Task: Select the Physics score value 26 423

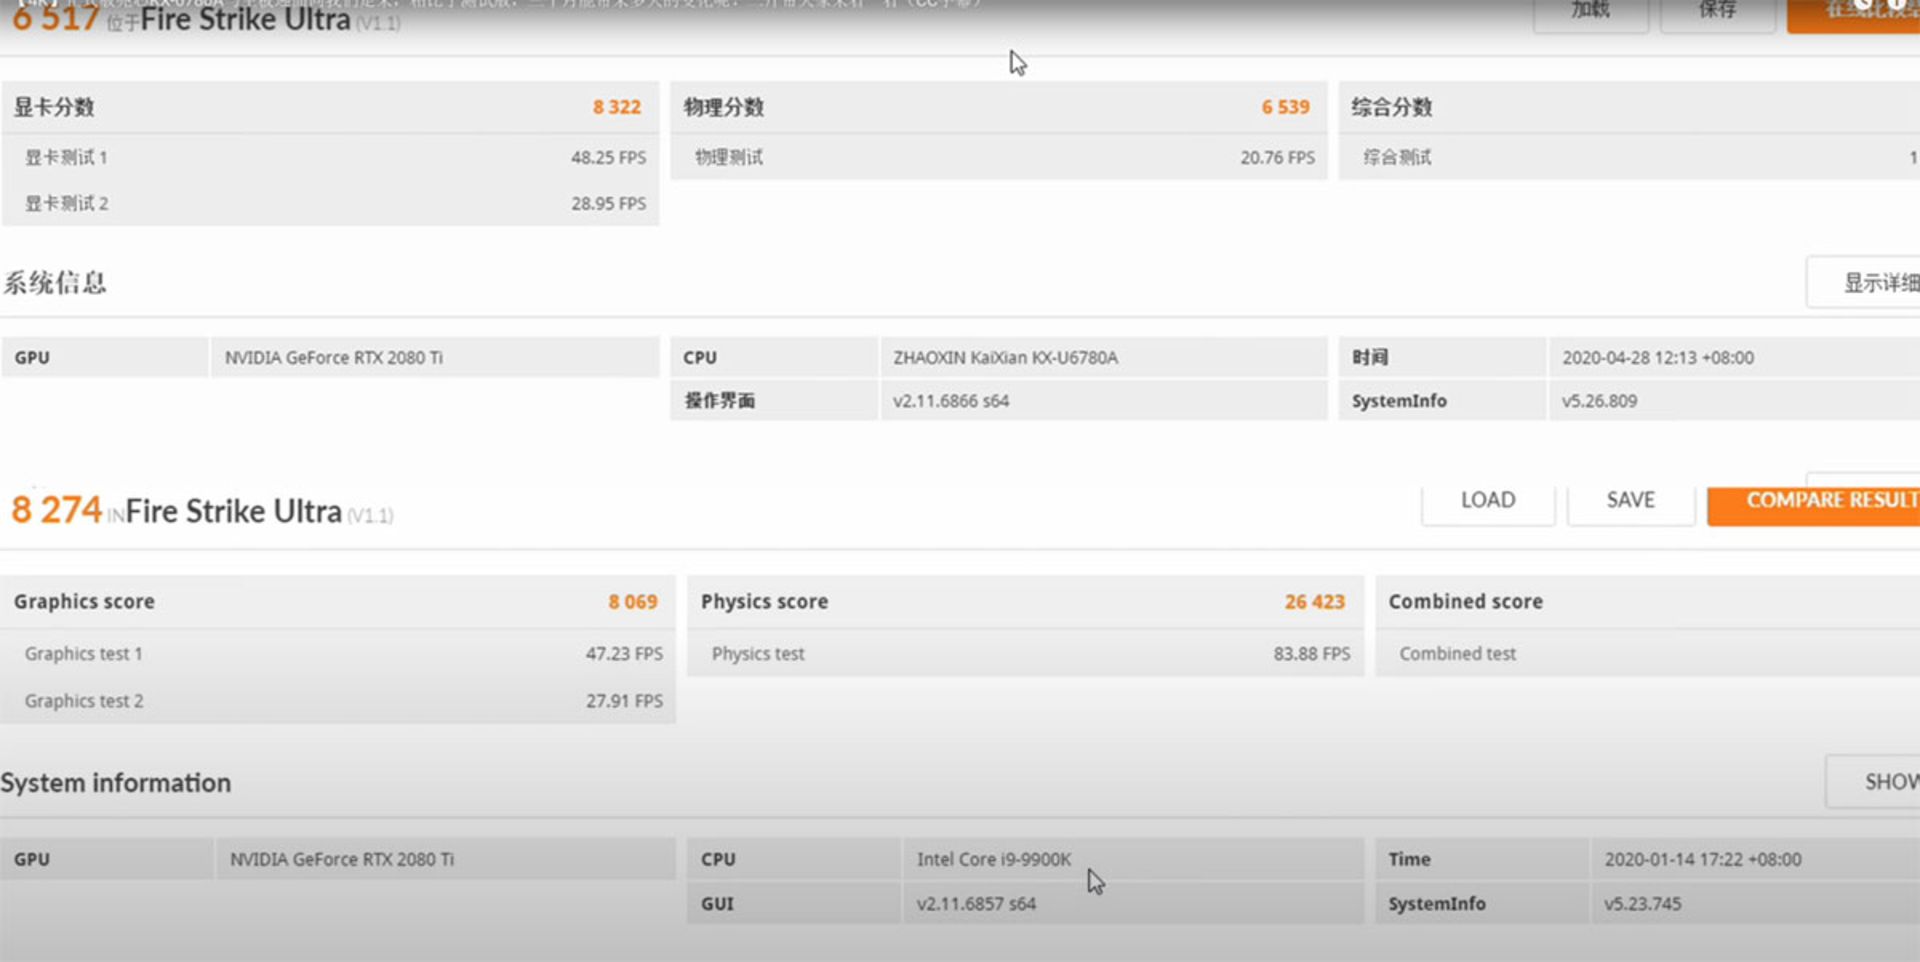Action: [1314, 602]
